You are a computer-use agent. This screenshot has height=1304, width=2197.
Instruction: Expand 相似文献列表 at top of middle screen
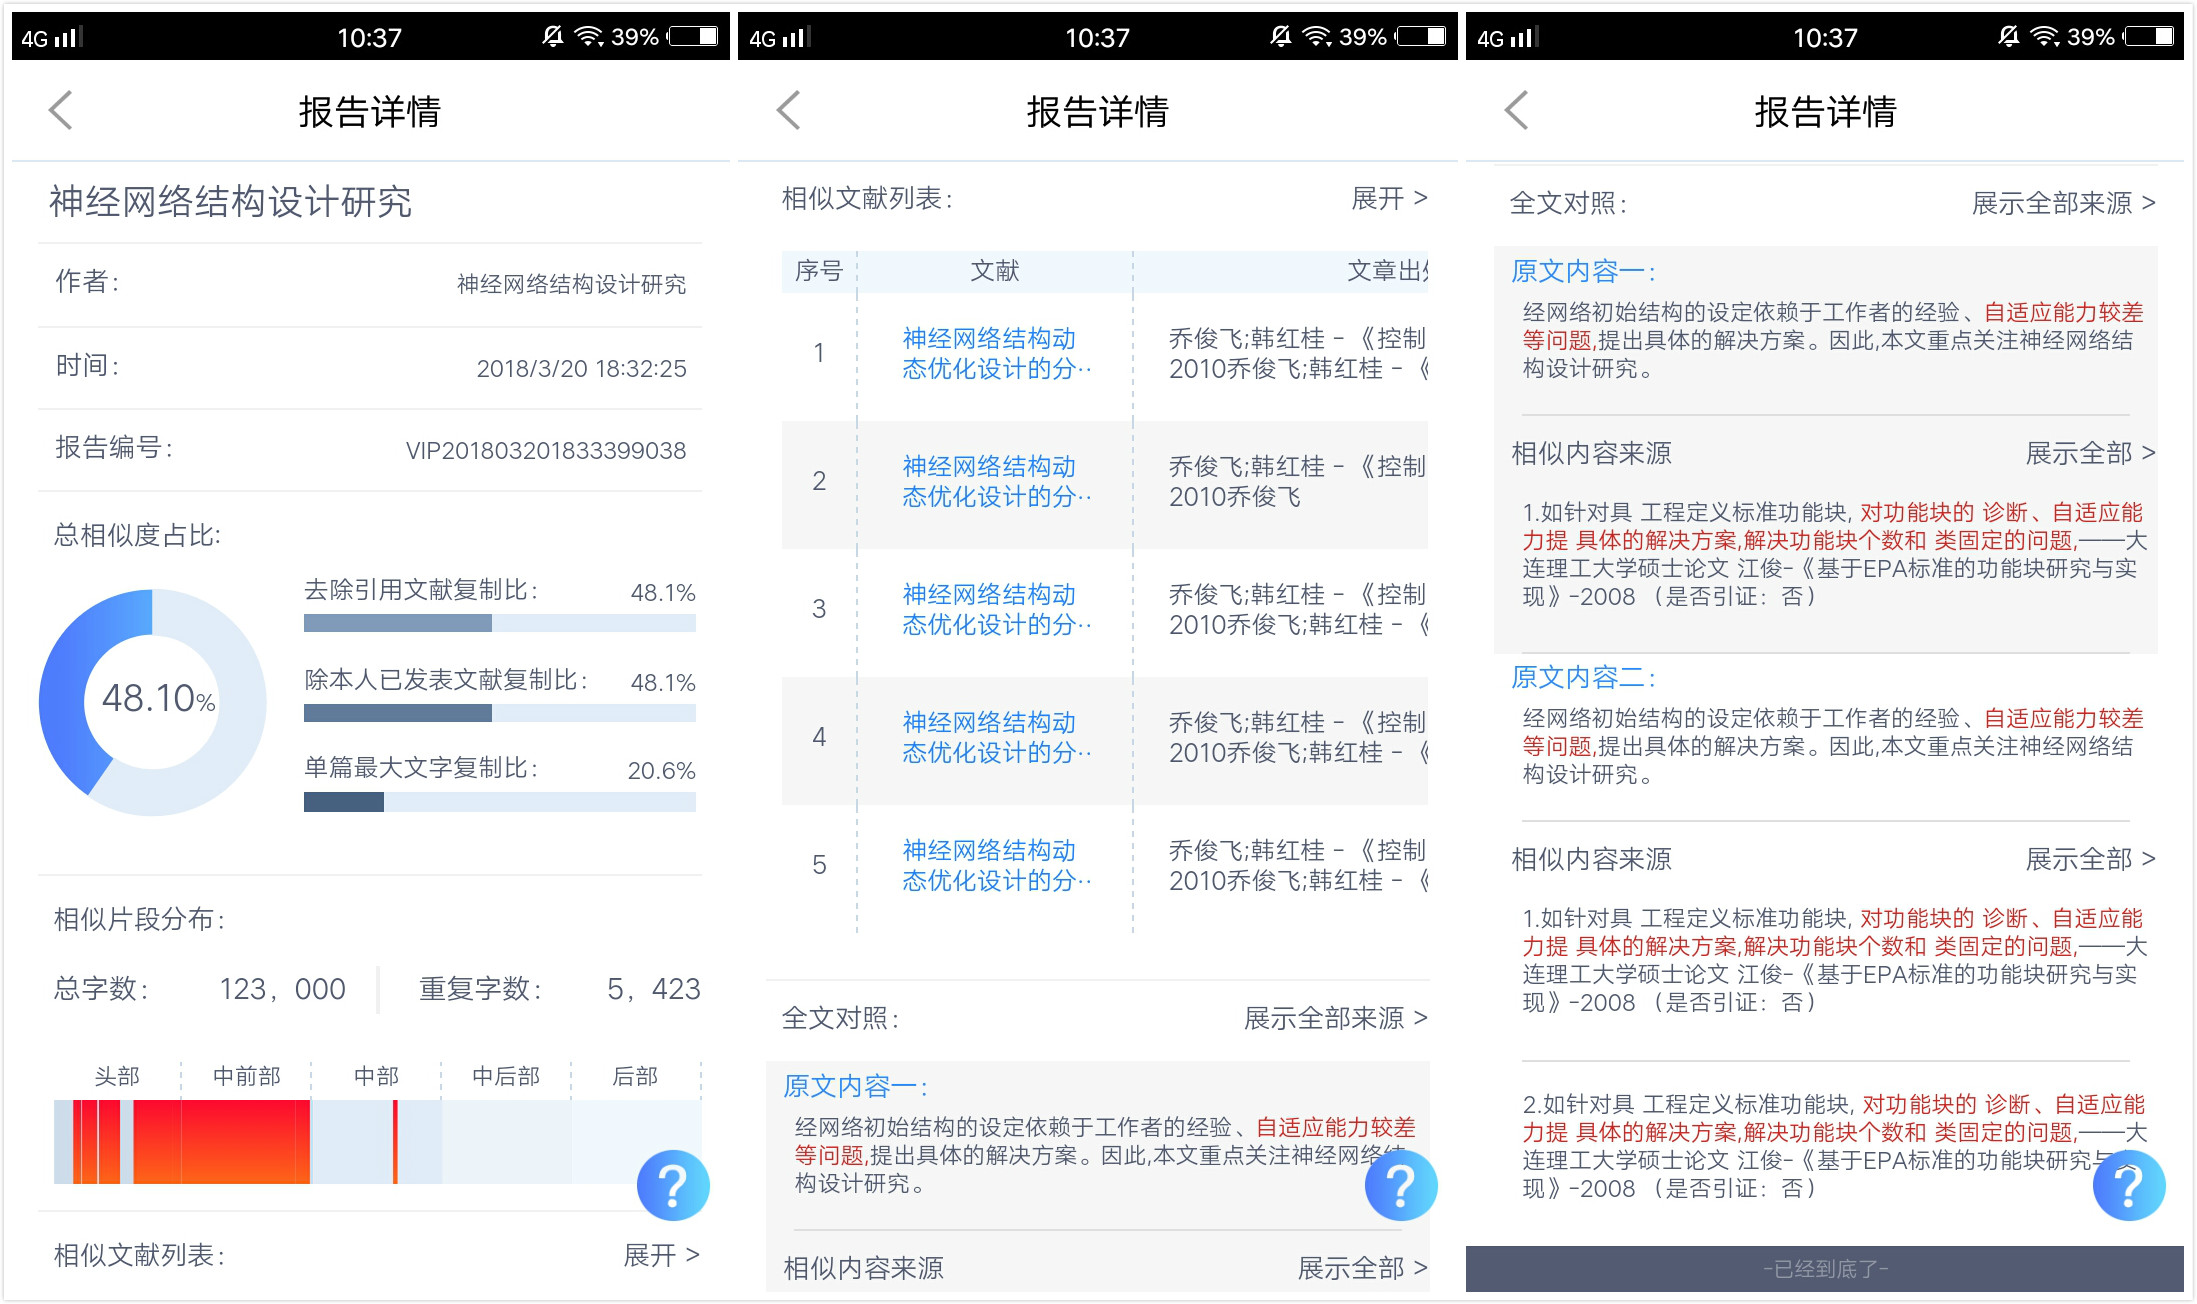point(1388,198)
